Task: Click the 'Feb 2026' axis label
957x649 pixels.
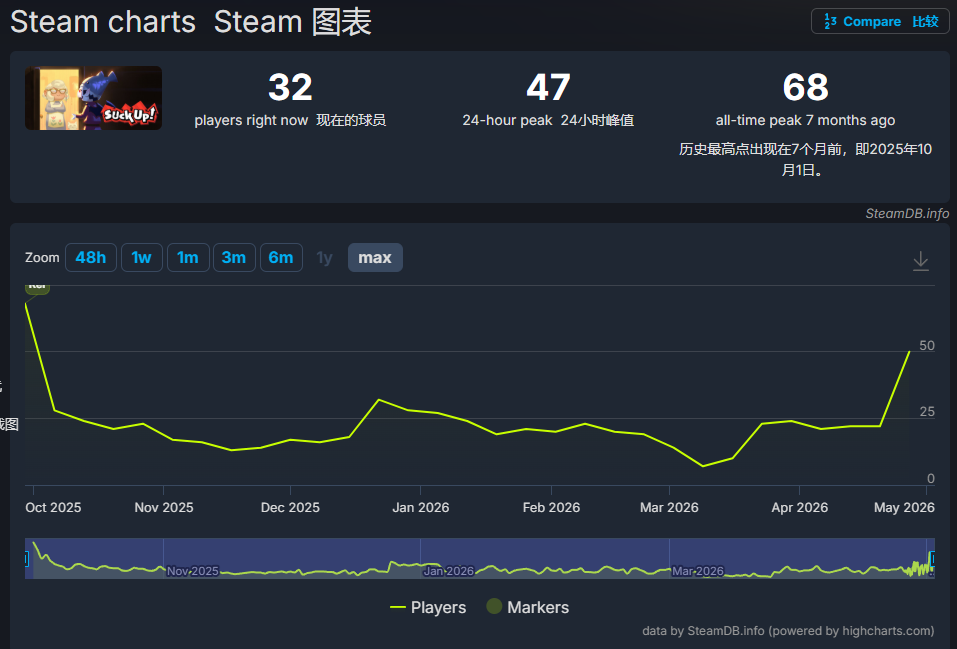Action: [551, 507]
